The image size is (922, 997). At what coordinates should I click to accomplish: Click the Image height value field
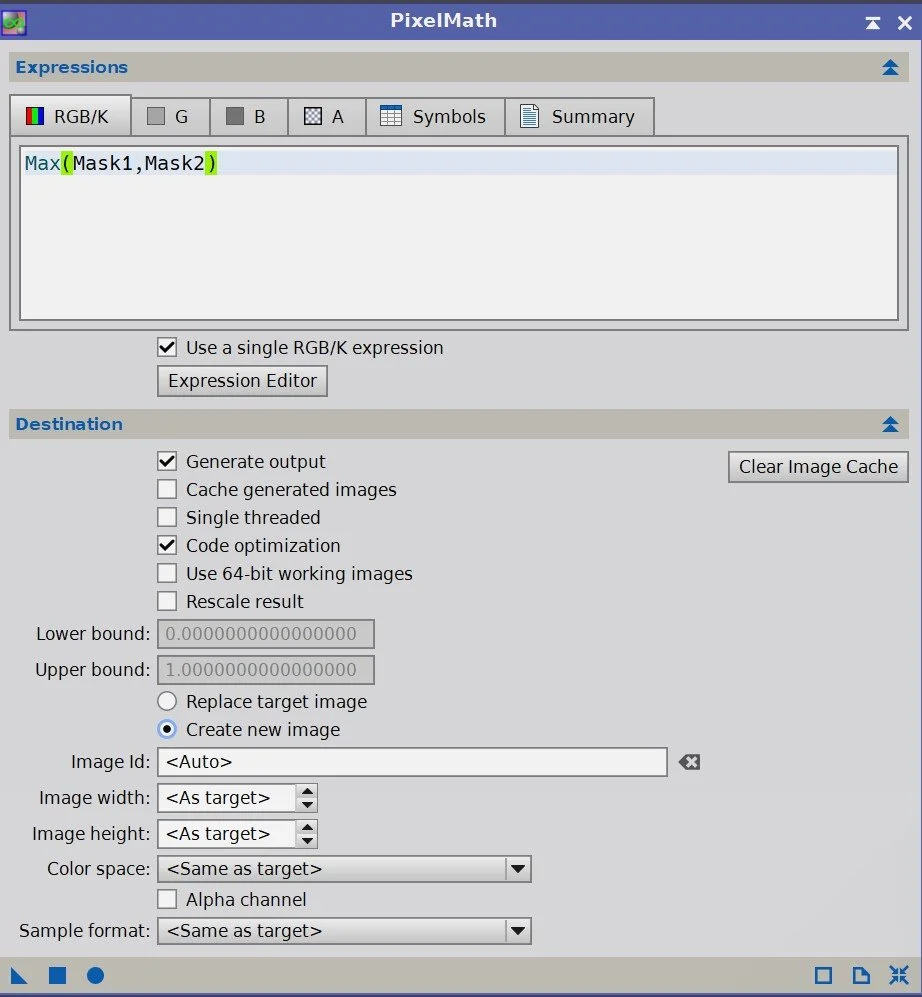point(227,834)
